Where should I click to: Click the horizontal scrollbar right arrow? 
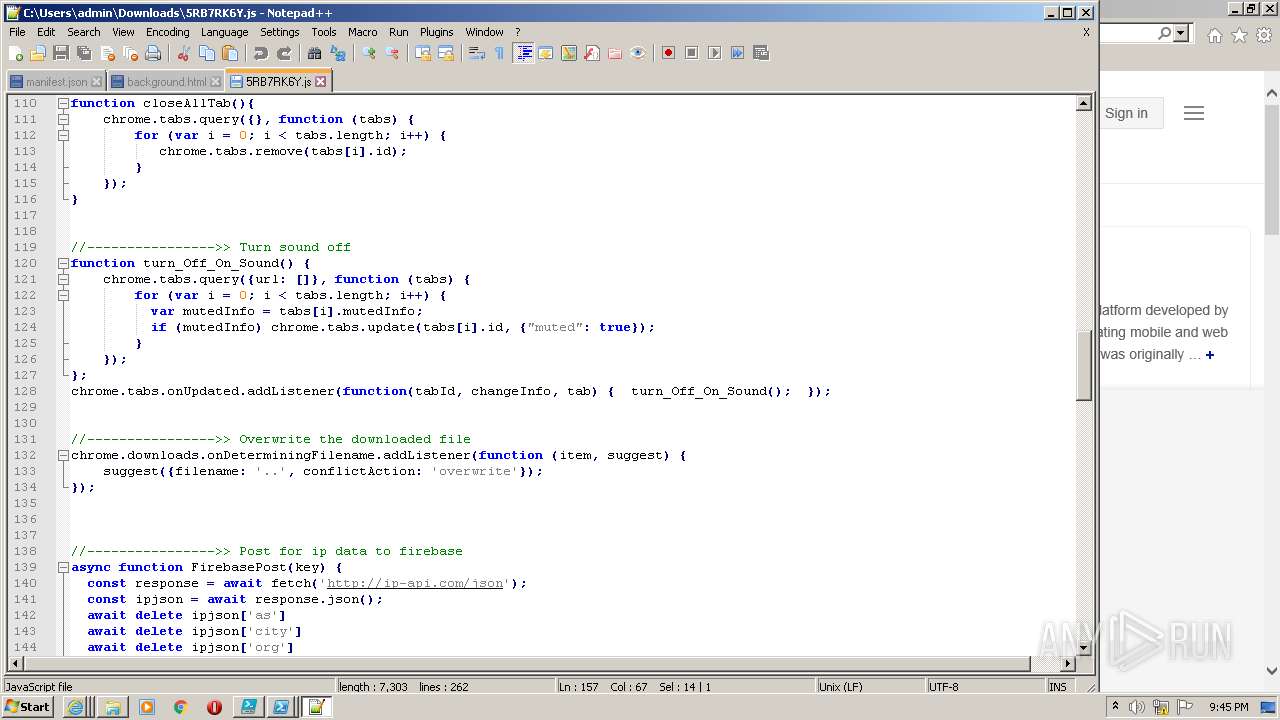pos(1067,663)
